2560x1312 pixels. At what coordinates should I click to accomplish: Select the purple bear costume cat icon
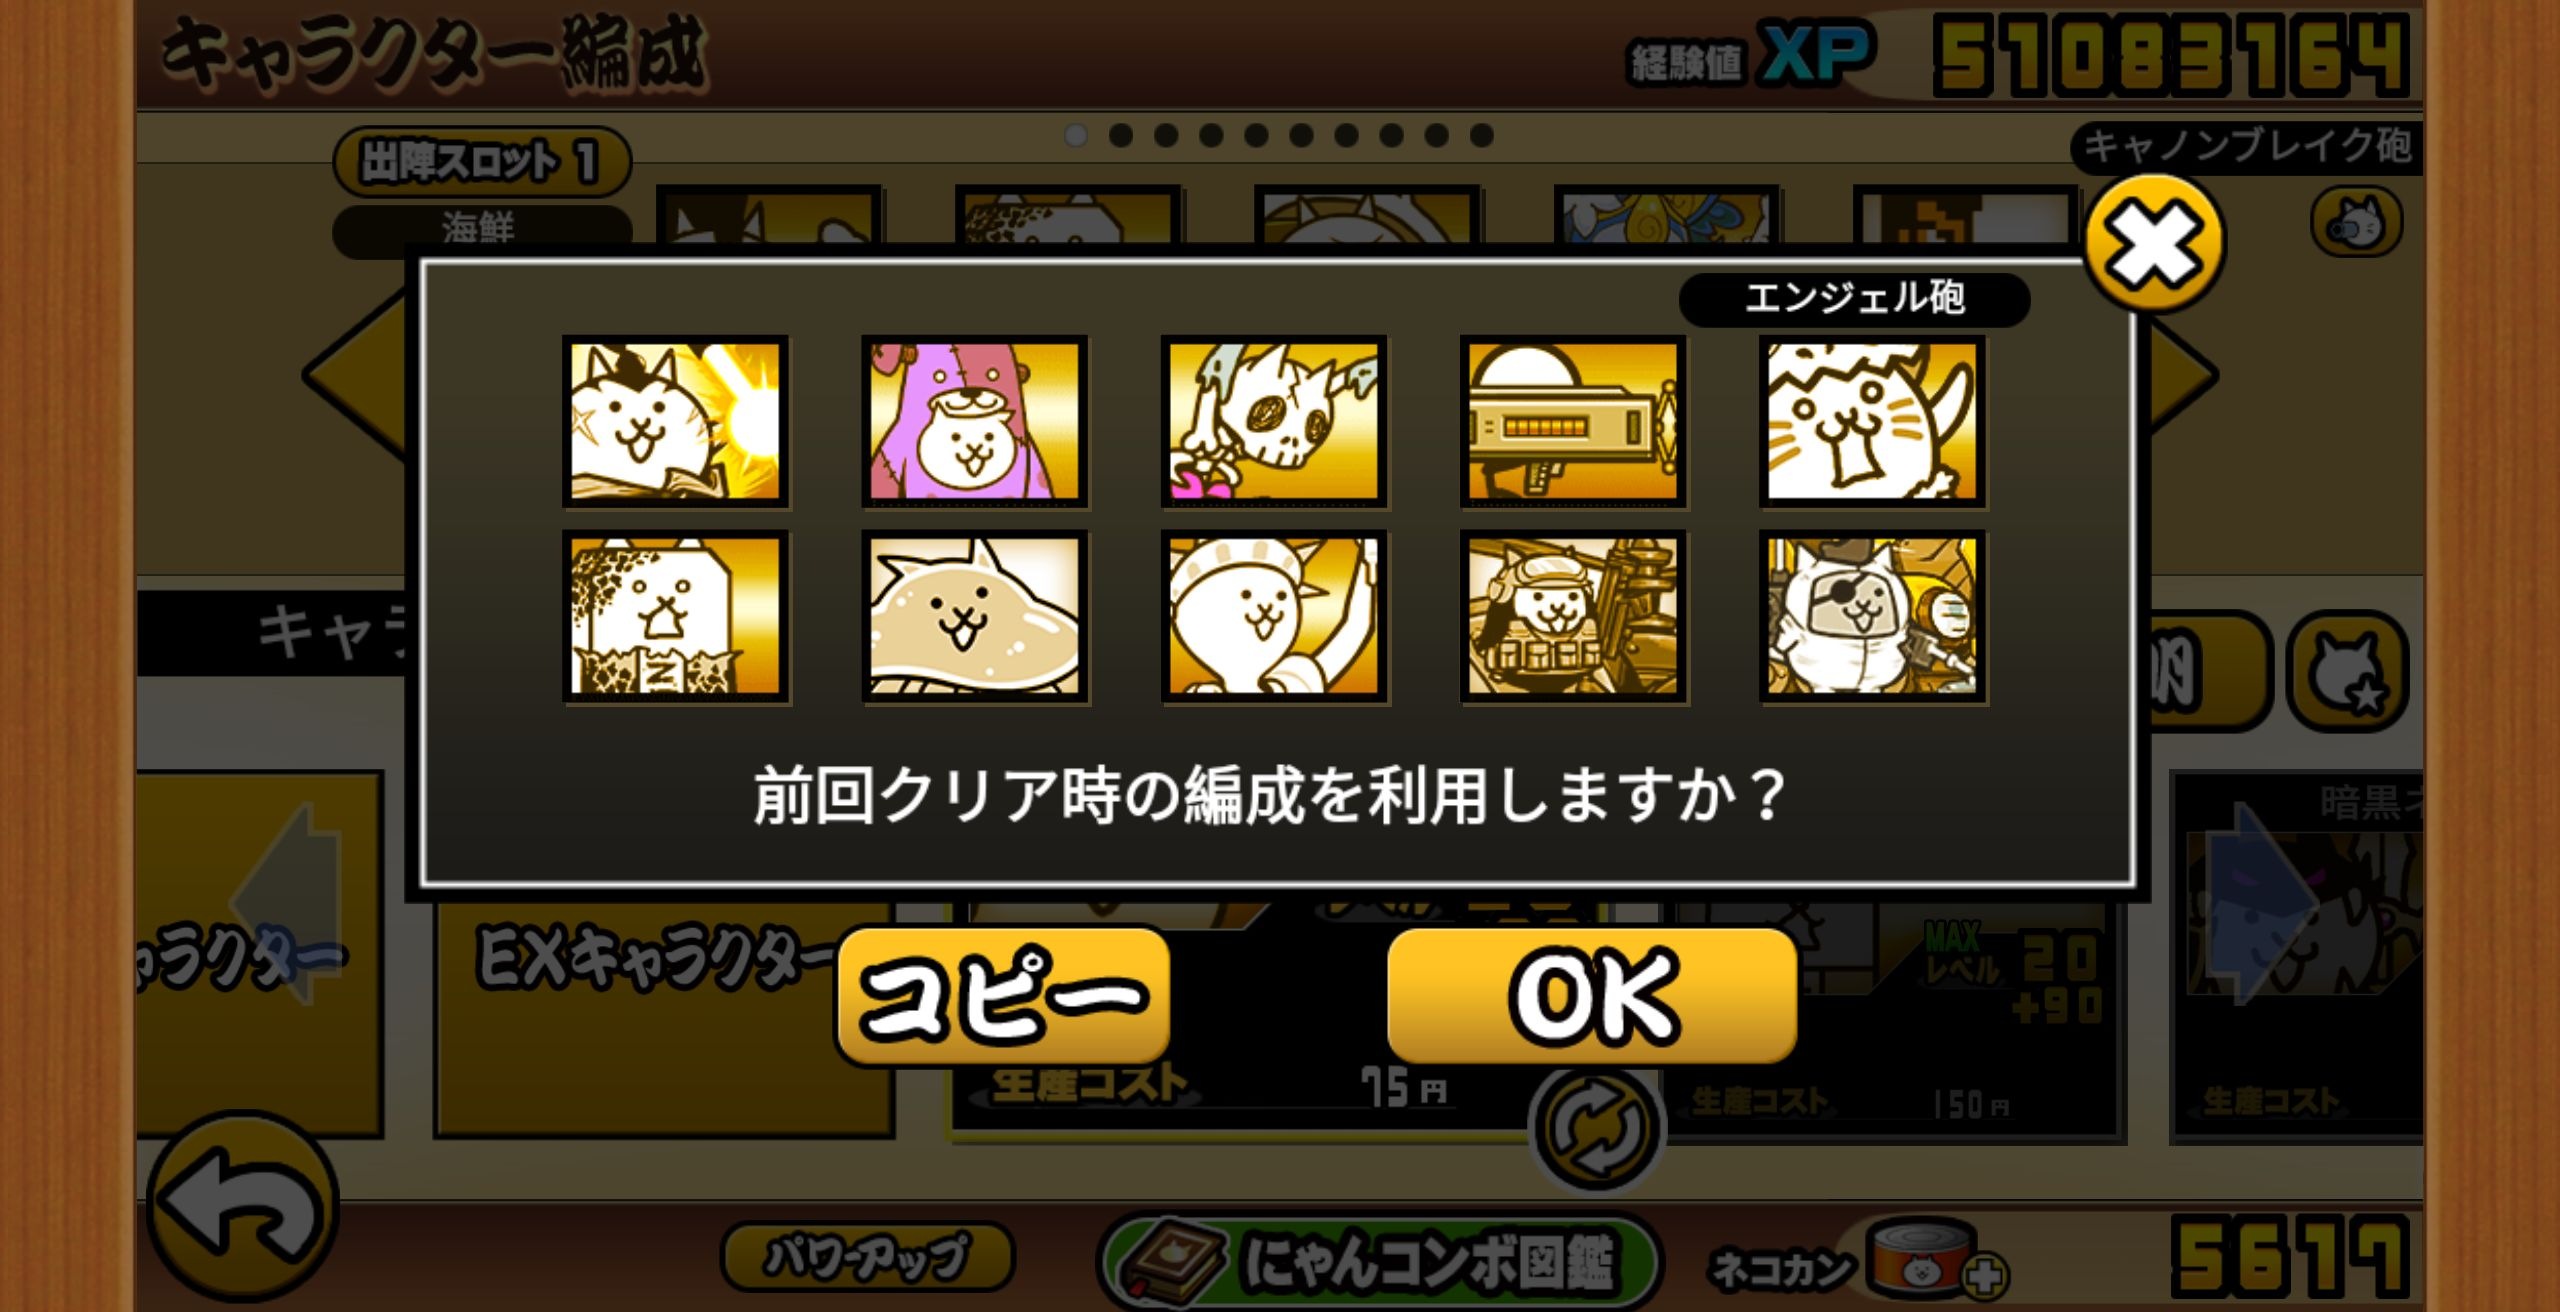click(974, 421)
